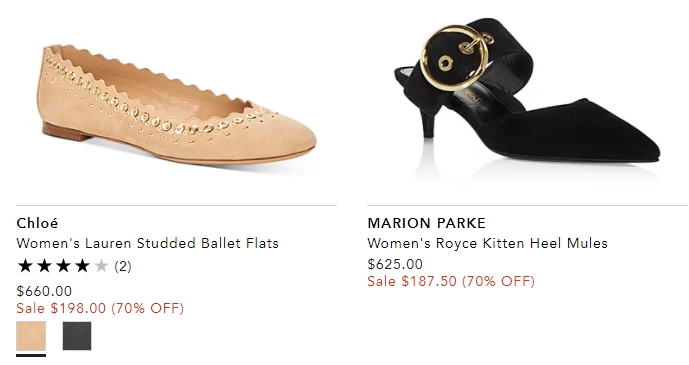689x365 pixels.
Task: Click the first rating star
Action: point(25,266)
